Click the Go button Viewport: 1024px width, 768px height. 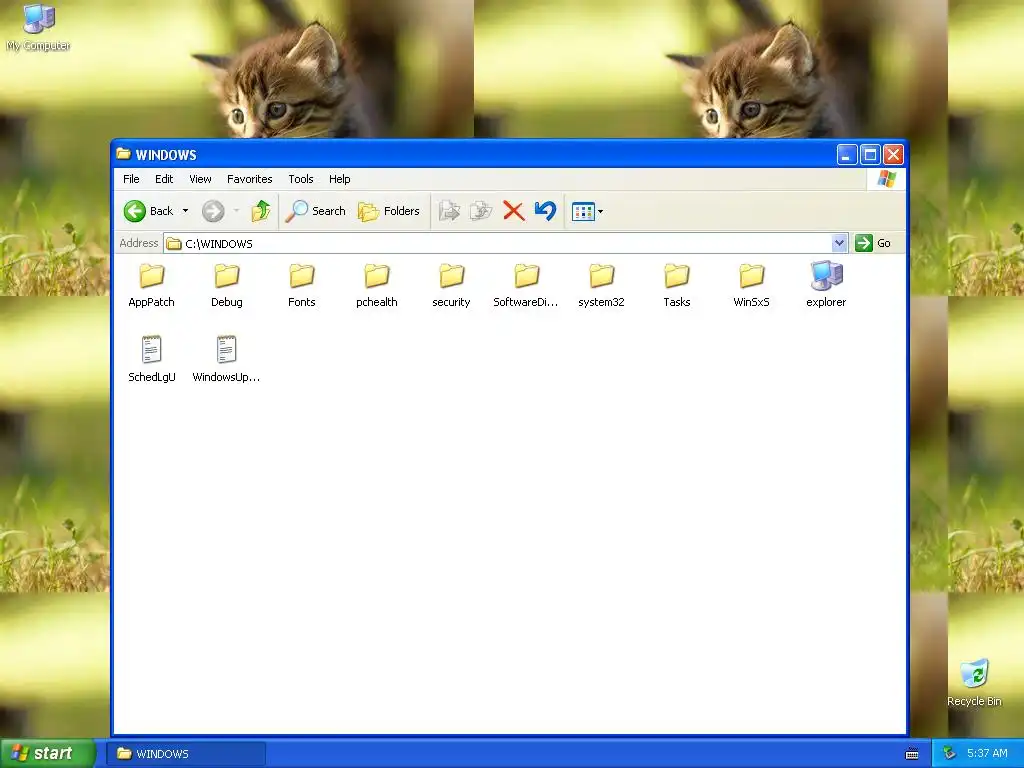pyautogui.click(x=873, y=243)
